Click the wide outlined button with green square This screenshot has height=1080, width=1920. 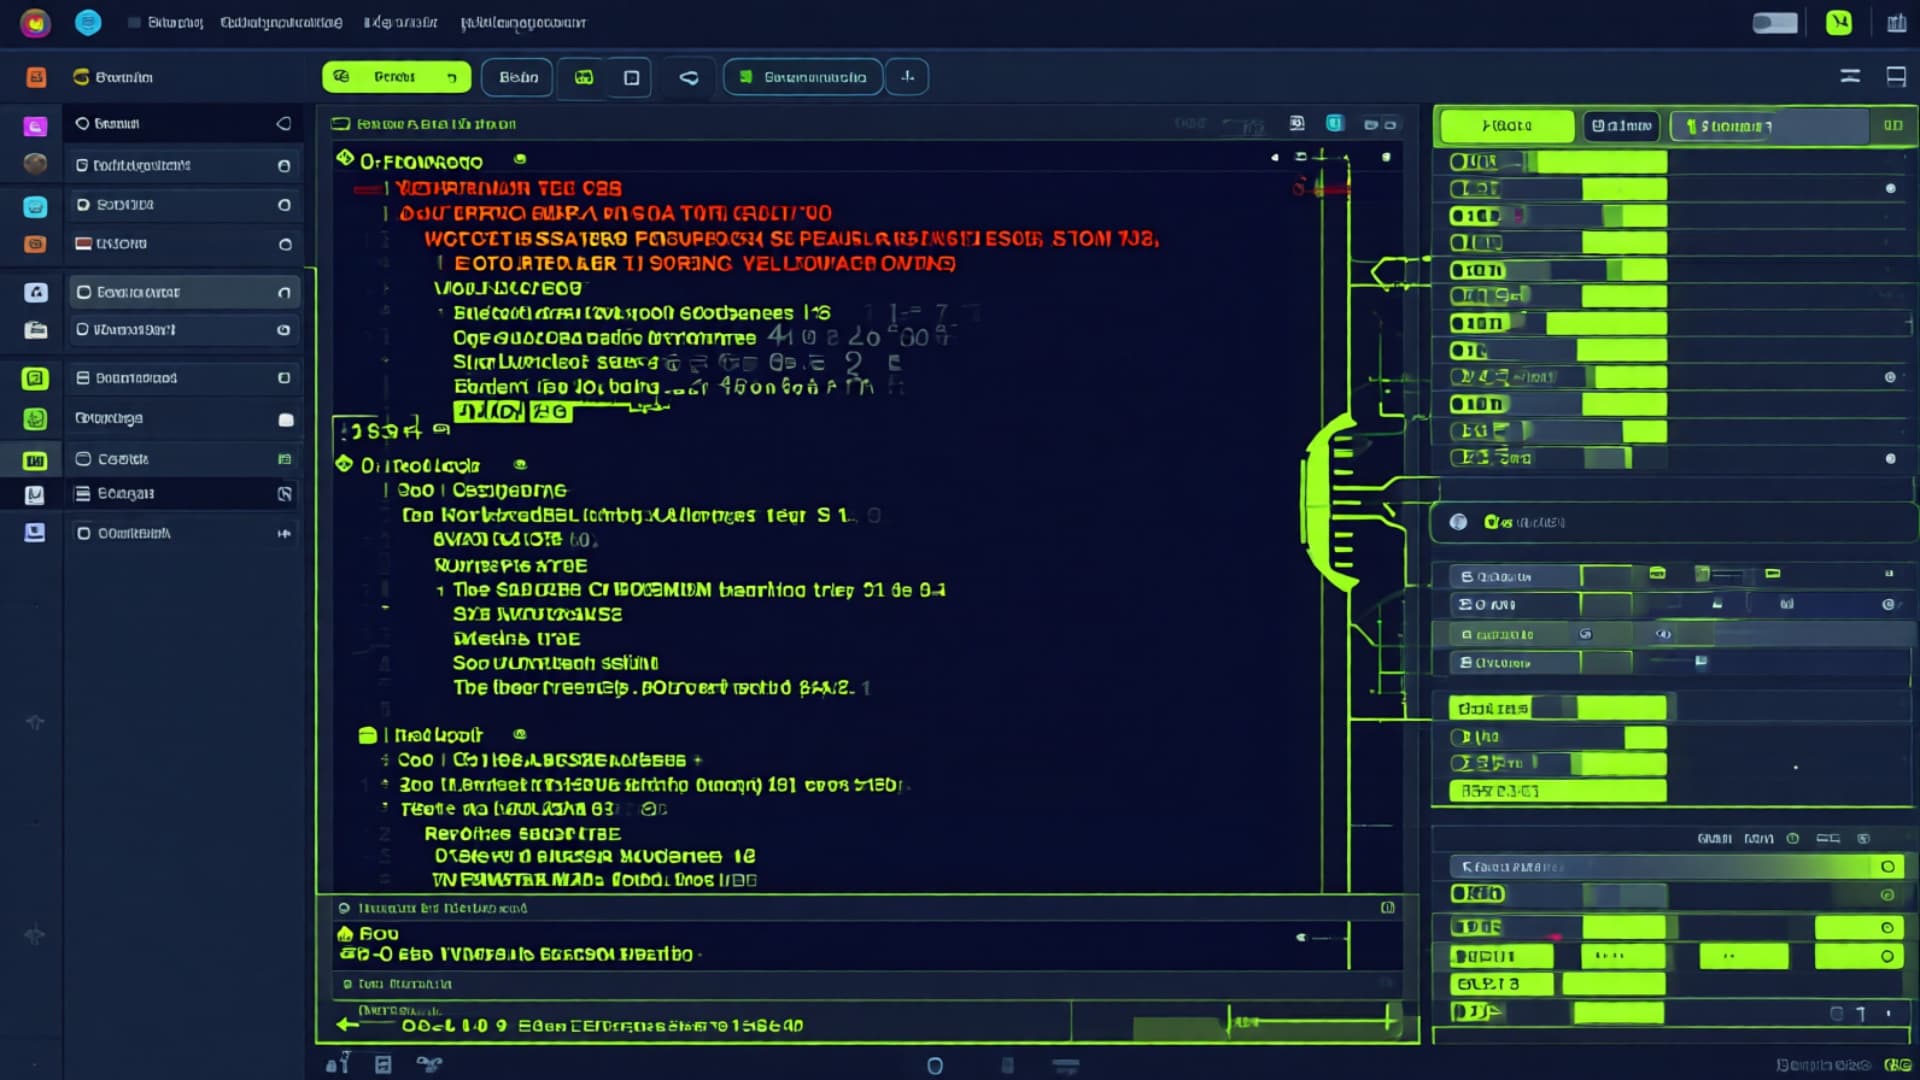point(803,77)
